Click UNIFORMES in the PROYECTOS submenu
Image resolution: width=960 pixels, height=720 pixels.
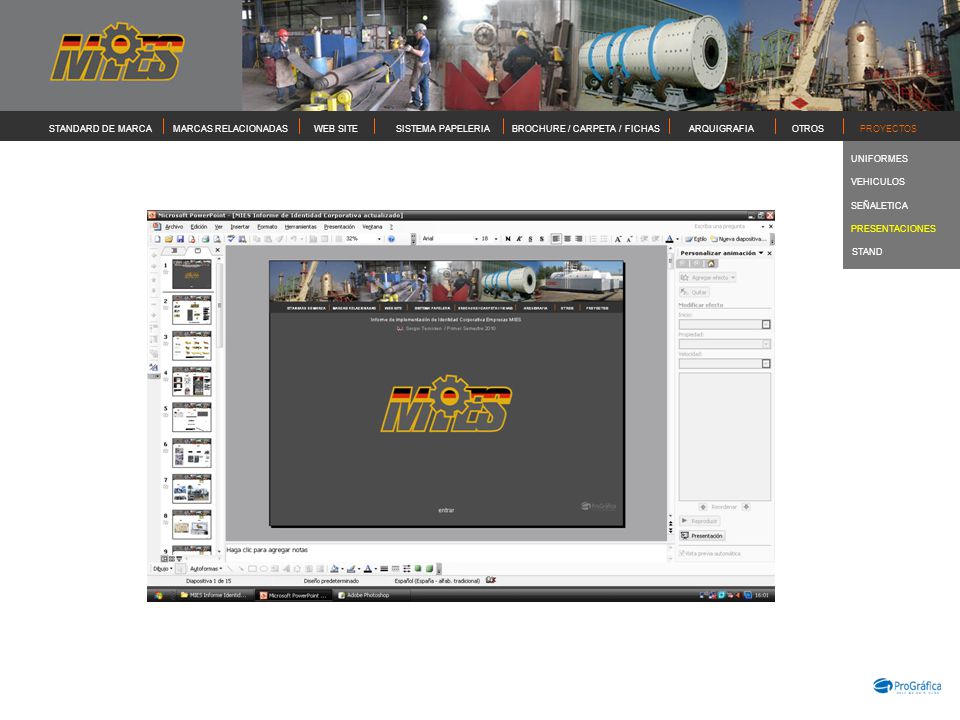879,159
